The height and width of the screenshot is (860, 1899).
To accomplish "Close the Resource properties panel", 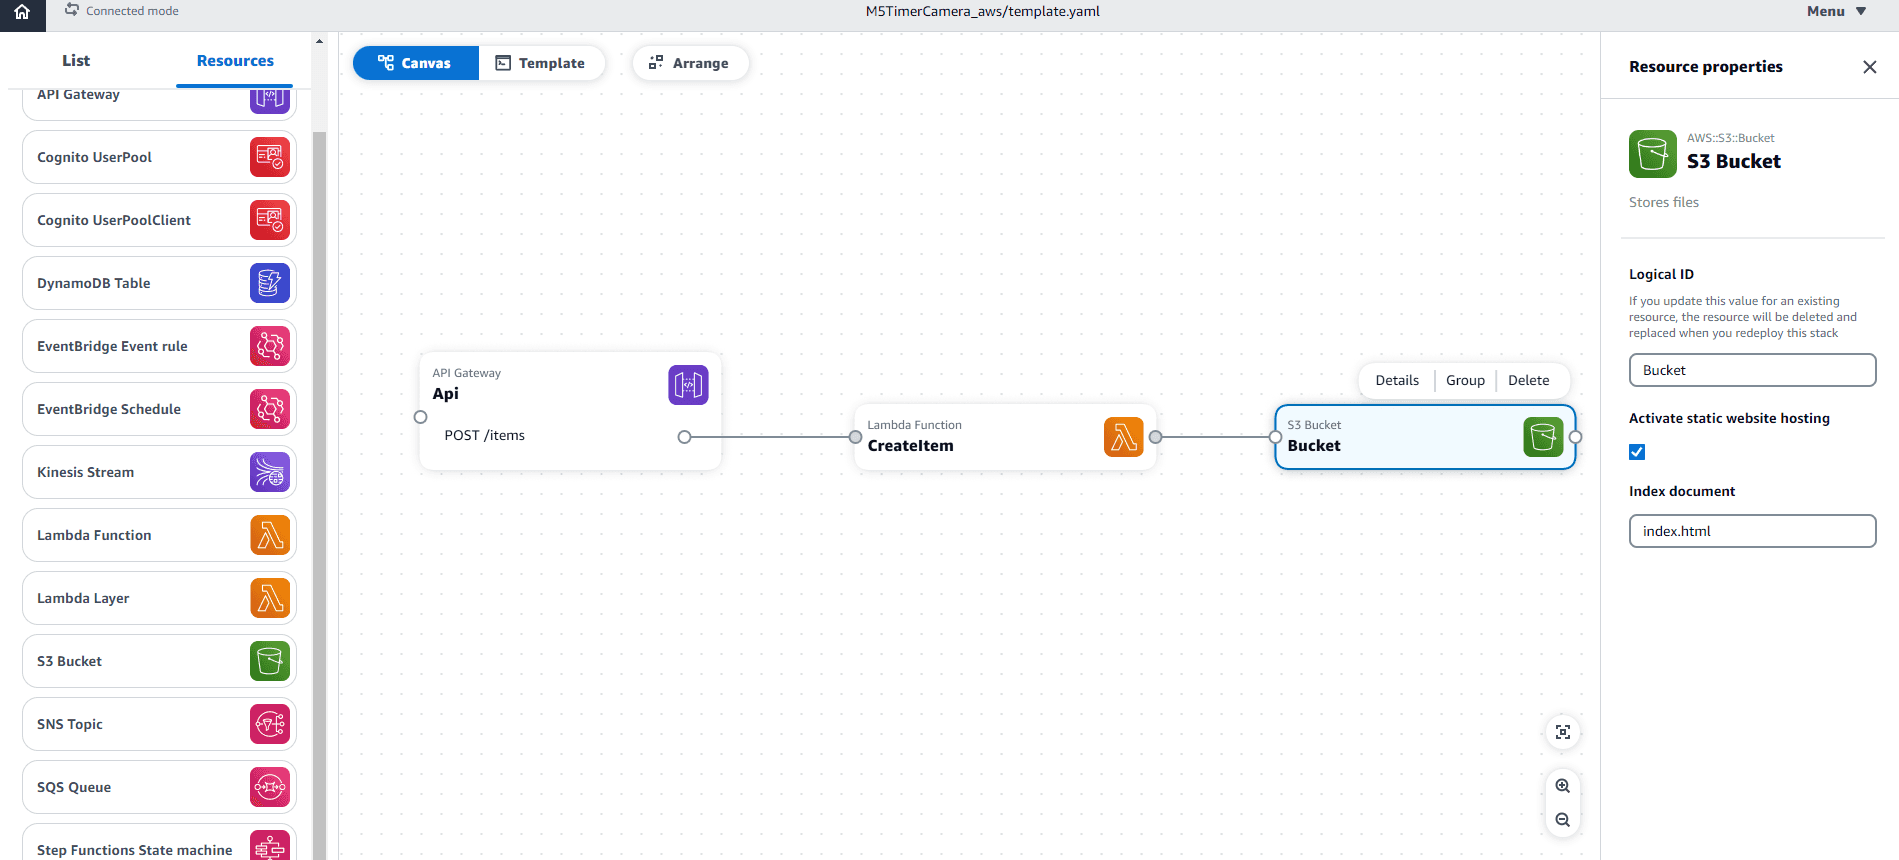I will pyautogui.click(x=1869, y=67).
